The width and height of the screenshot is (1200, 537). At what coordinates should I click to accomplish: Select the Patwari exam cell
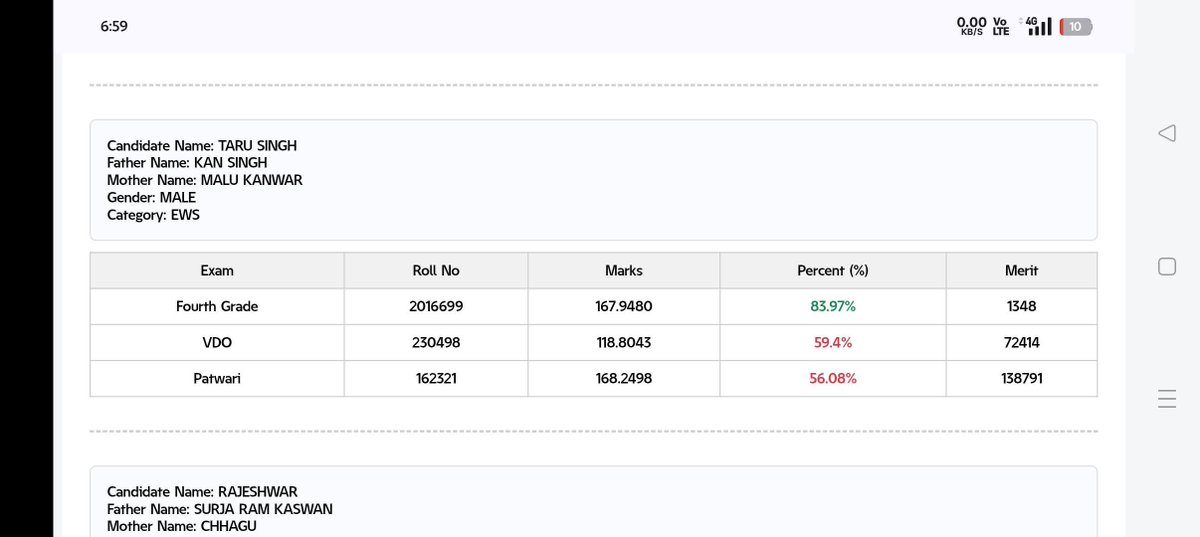point(217,379)
